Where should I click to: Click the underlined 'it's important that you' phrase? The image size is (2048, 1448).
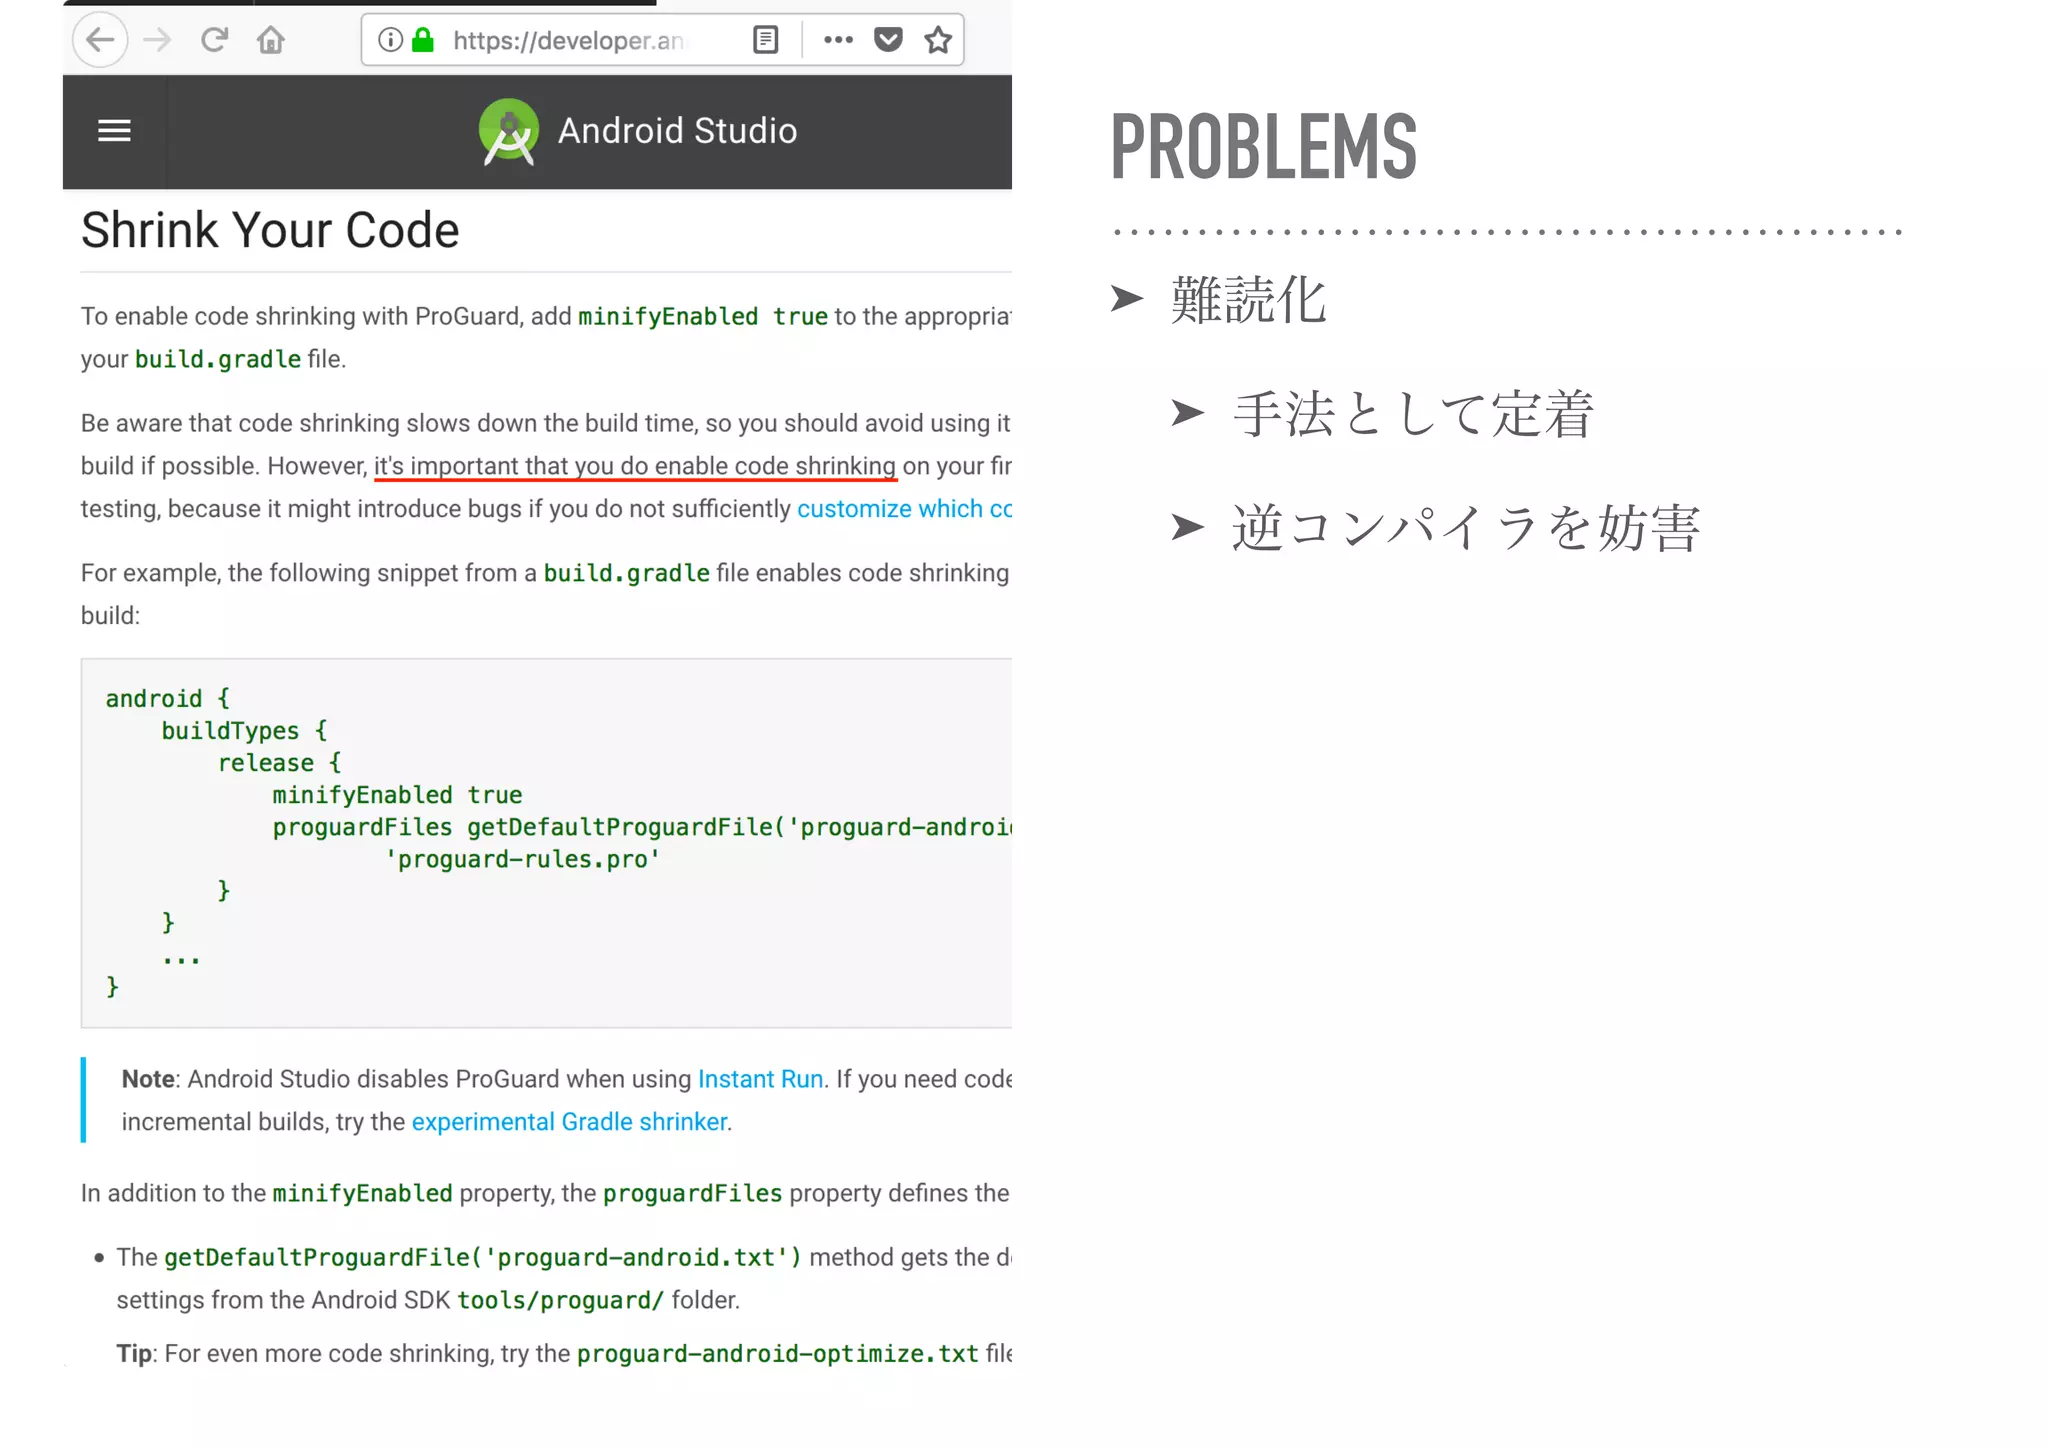635,467
